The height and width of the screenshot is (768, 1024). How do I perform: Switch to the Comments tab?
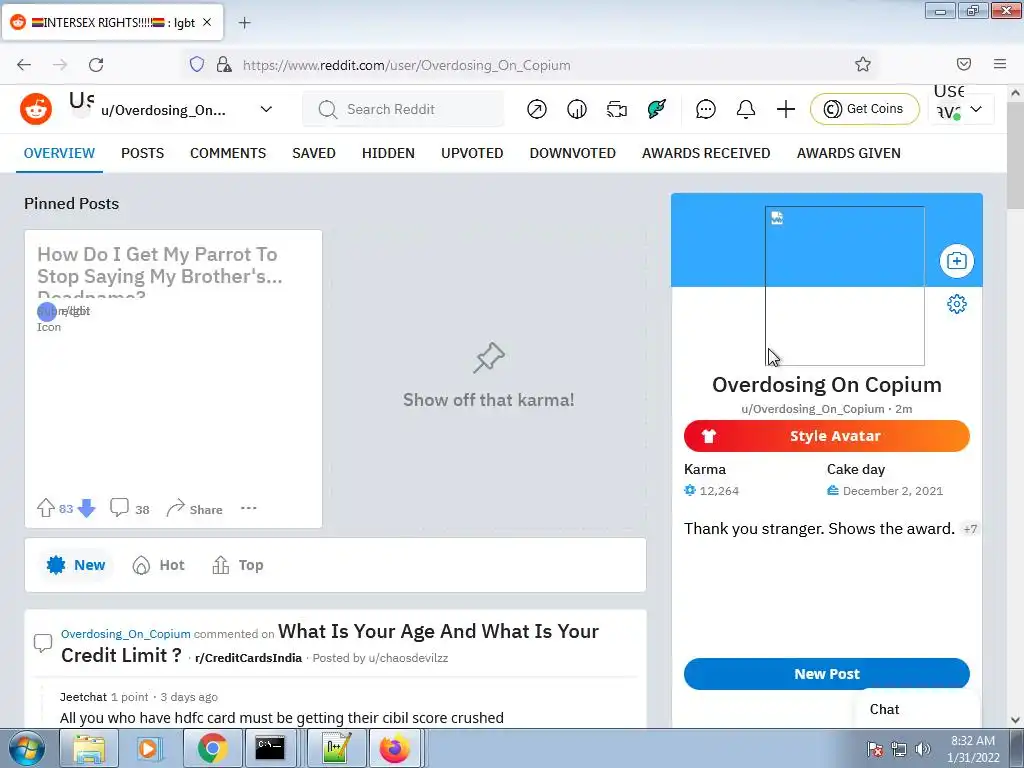(x=228, y=153)
